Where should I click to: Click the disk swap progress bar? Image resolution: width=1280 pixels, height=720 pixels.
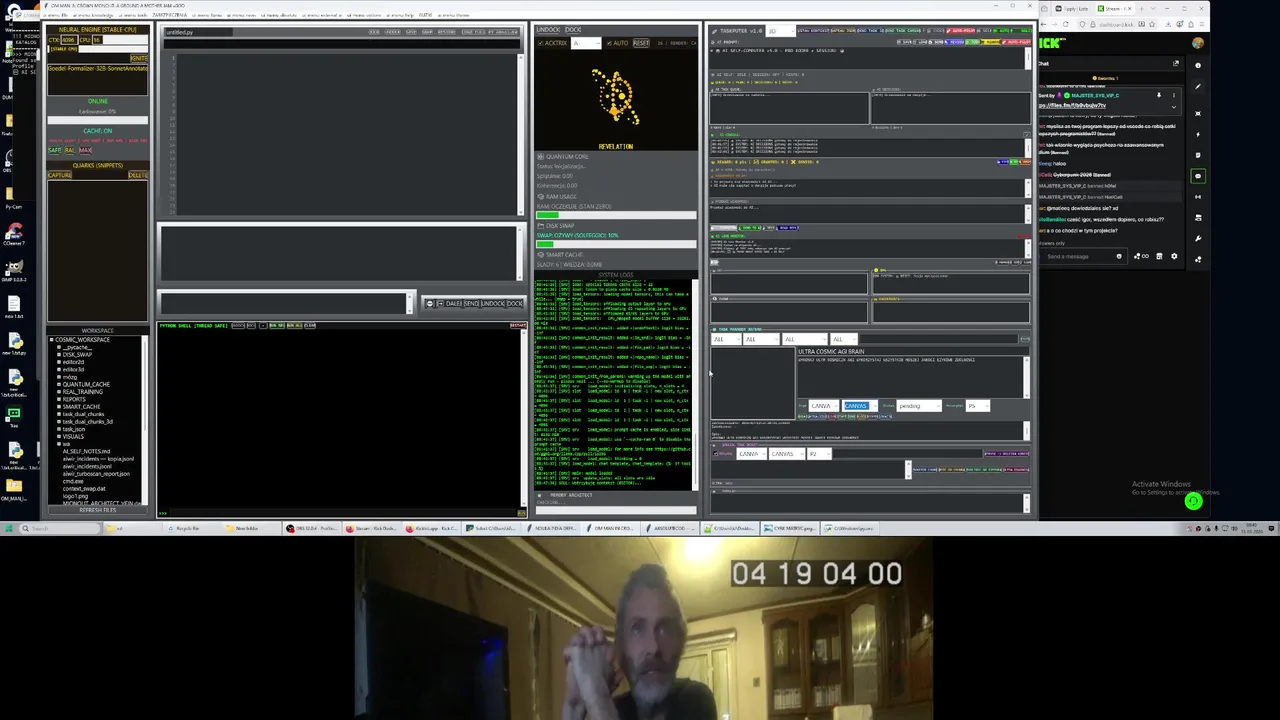click(x=615, y=244)
